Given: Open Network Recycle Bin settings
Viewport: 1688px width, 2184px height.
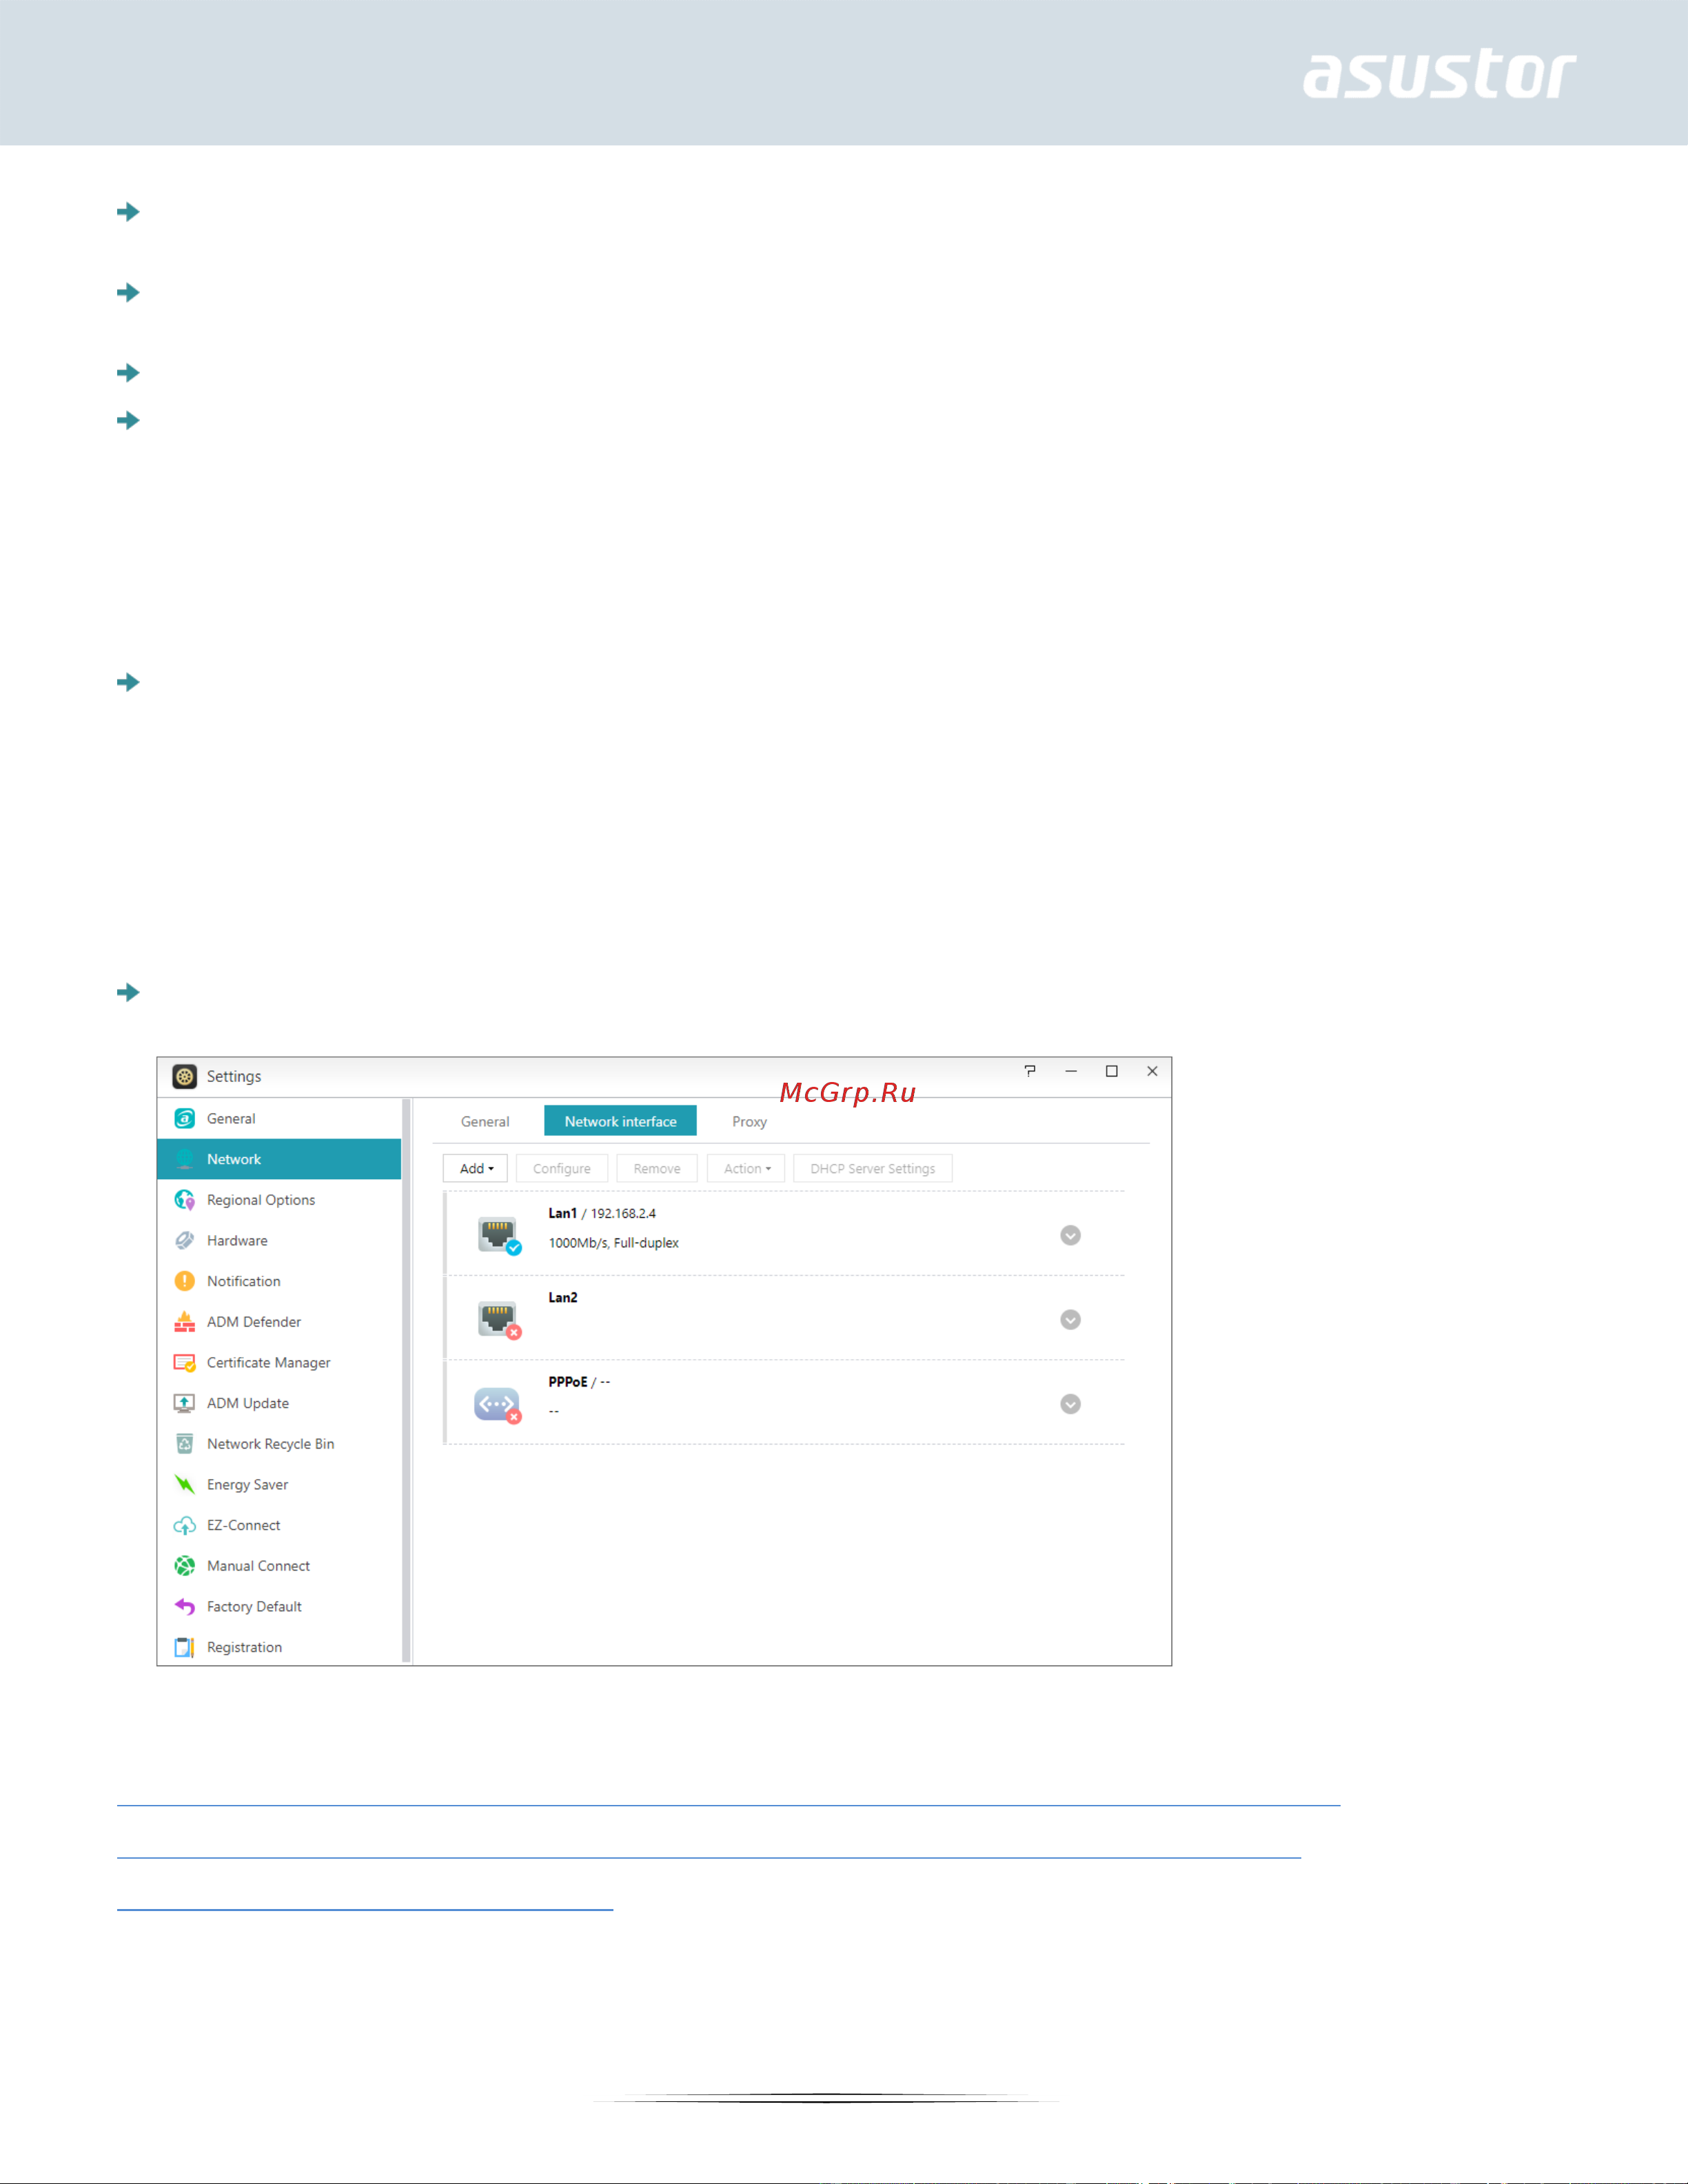Looking at the screenshot, I should click(x=279, y=1443).
